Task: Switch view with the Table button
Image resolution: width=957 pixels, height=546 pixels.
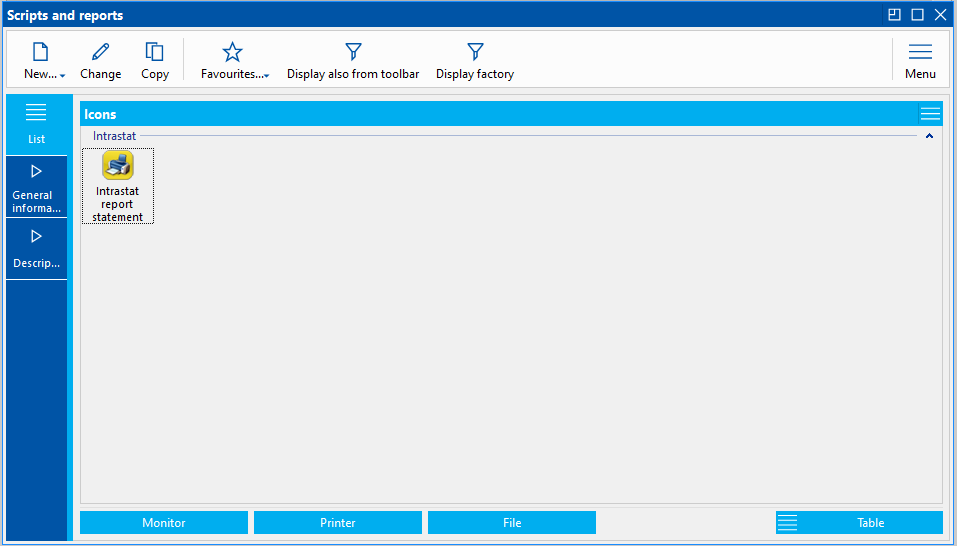Action: pyautogui.click(x=859, y=523)
